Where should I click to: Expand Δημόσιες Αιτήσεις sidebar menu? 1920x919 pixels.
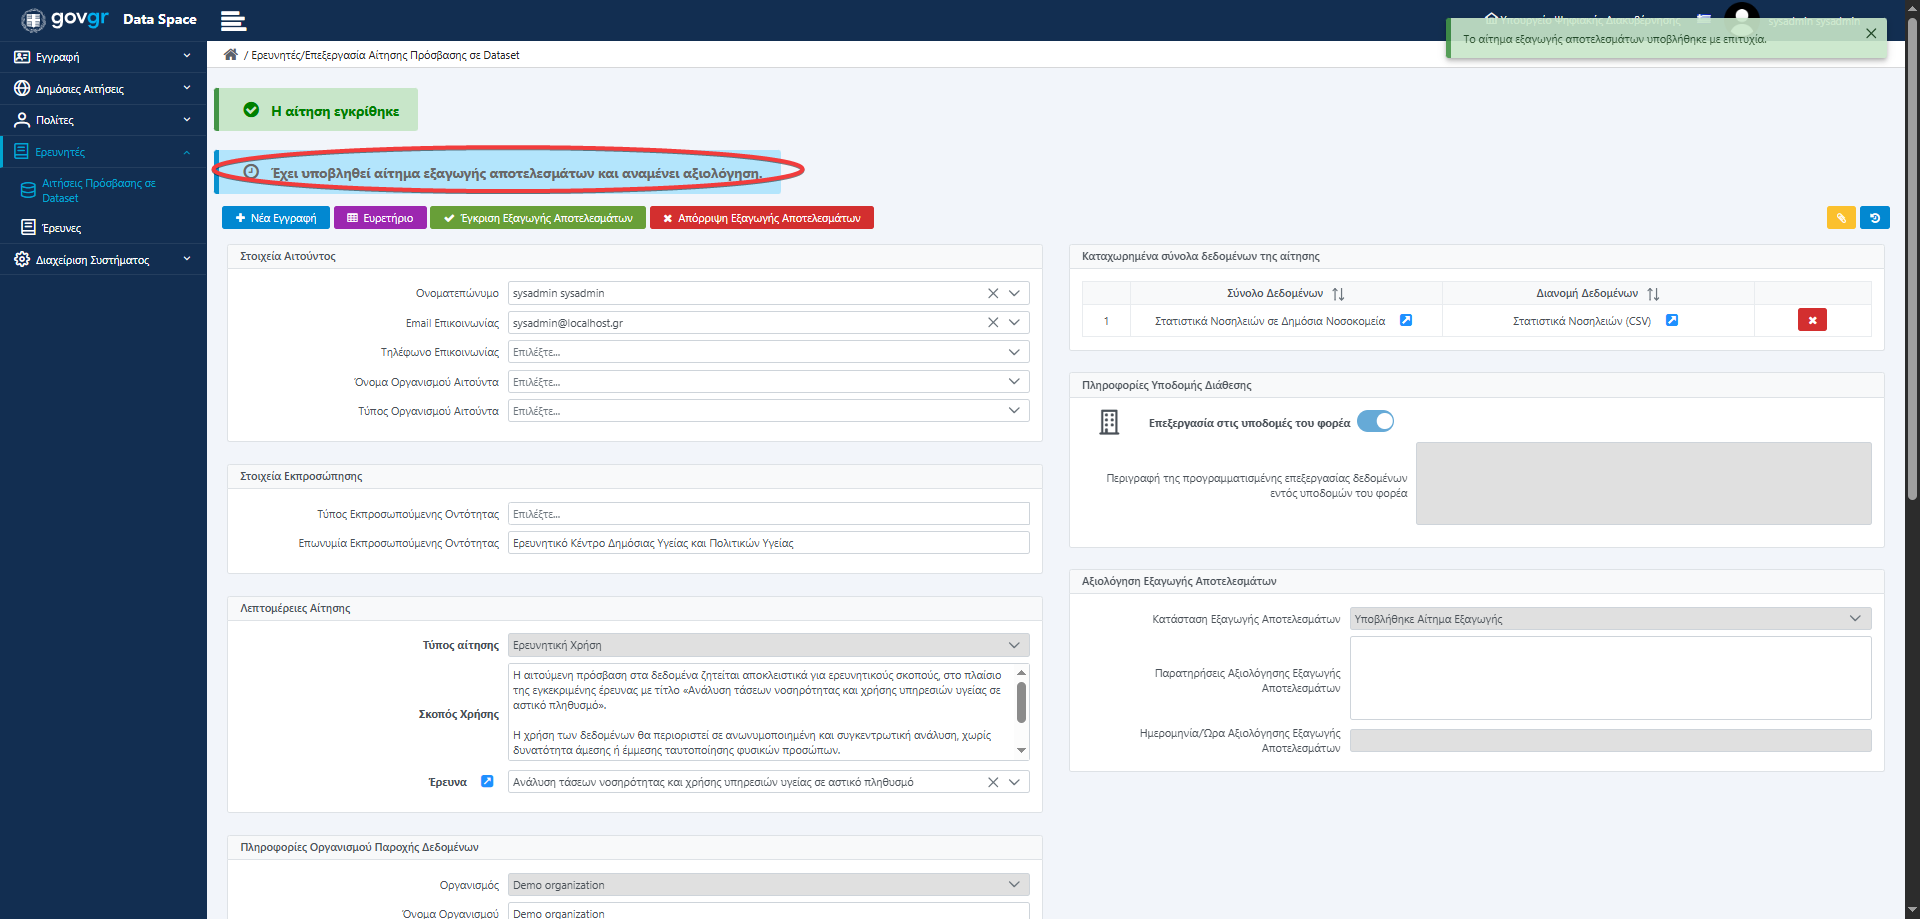pyautogui.click(x=103, y=89)
